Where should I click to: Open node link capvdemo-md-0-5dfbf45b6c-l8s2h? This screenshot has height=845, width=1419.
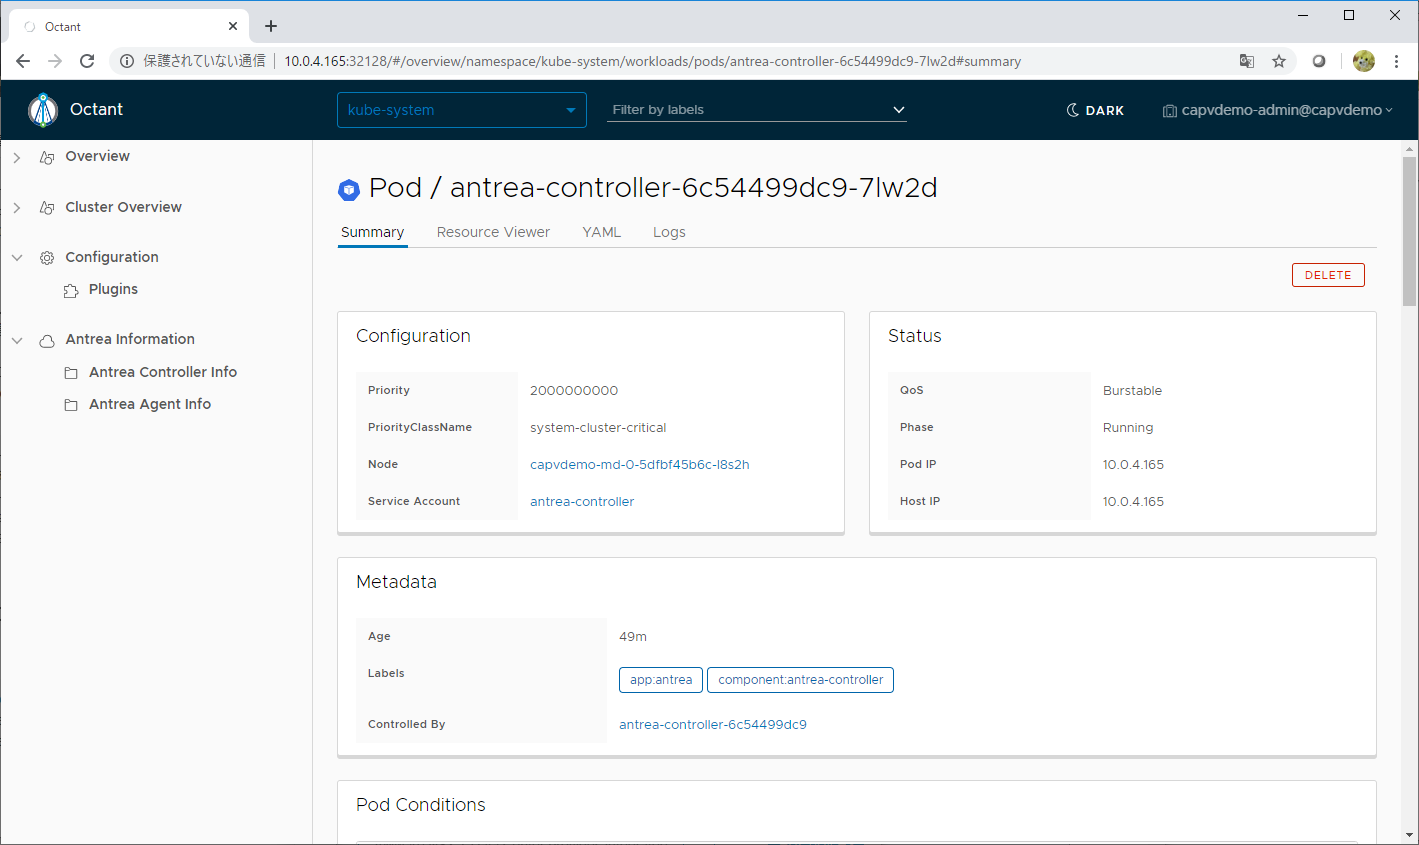(x=640, y=464)
